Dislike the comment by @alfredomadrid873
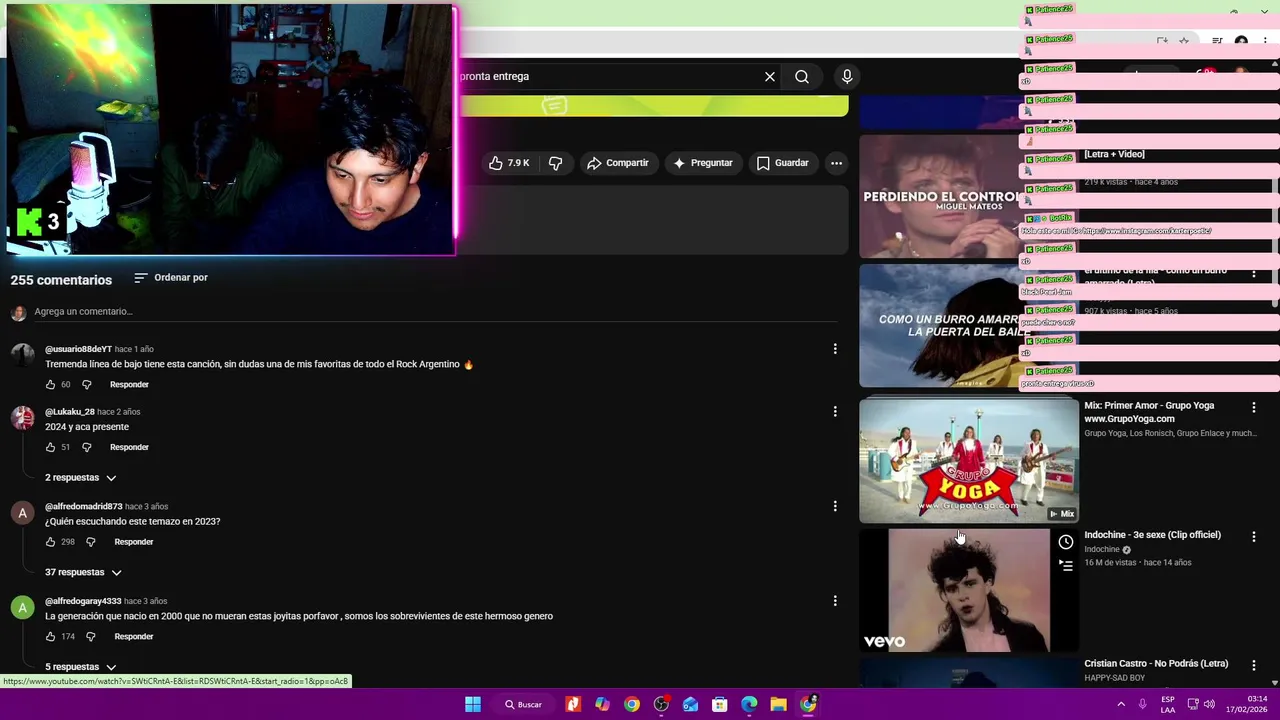Image resolution: width=1280 pixels, height=720 pixels. (91, 542)
